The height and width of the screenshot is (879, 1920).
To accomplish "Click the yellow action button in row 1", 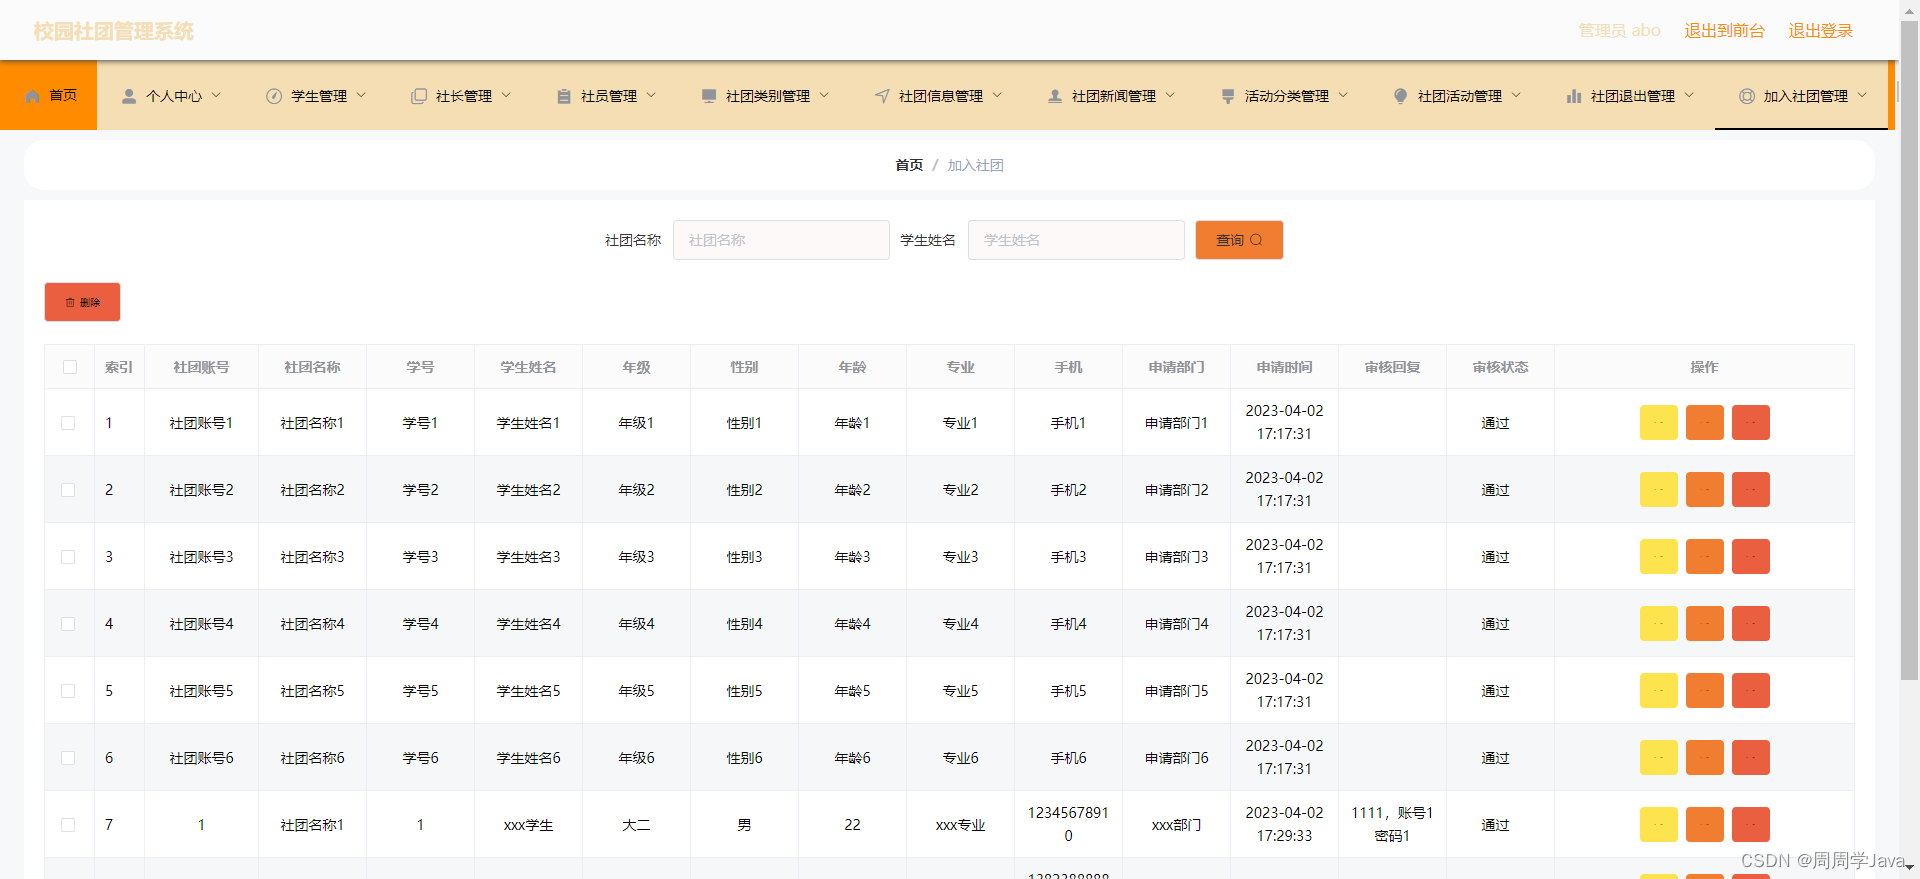I will click(1658, 423).
